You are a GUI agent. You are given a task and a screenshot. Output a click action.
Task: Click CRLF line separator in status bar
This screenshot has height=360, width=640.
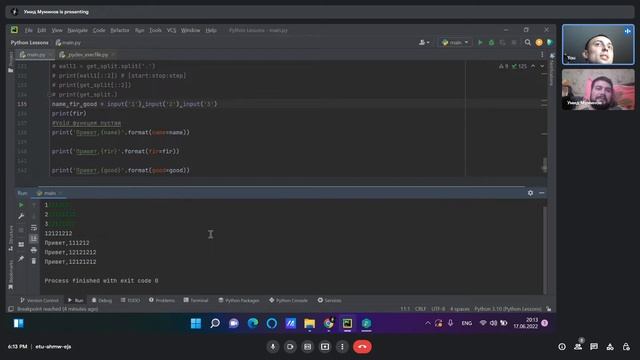pyautogui.click(x=420, y=309)
